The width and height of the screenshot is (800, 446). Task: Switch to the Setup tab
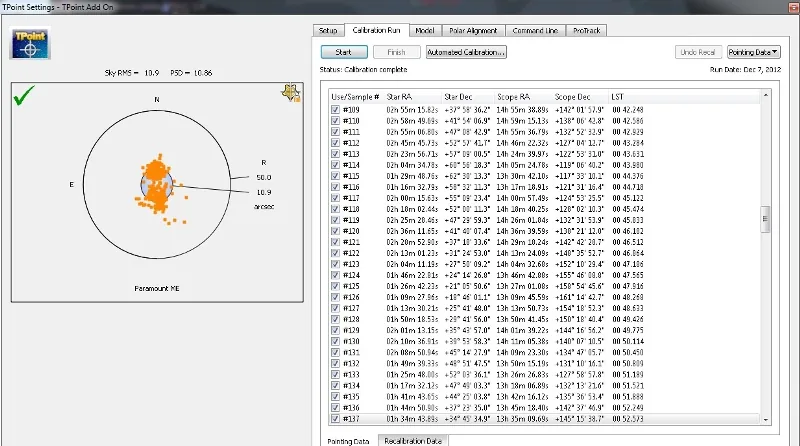point(328,31)
